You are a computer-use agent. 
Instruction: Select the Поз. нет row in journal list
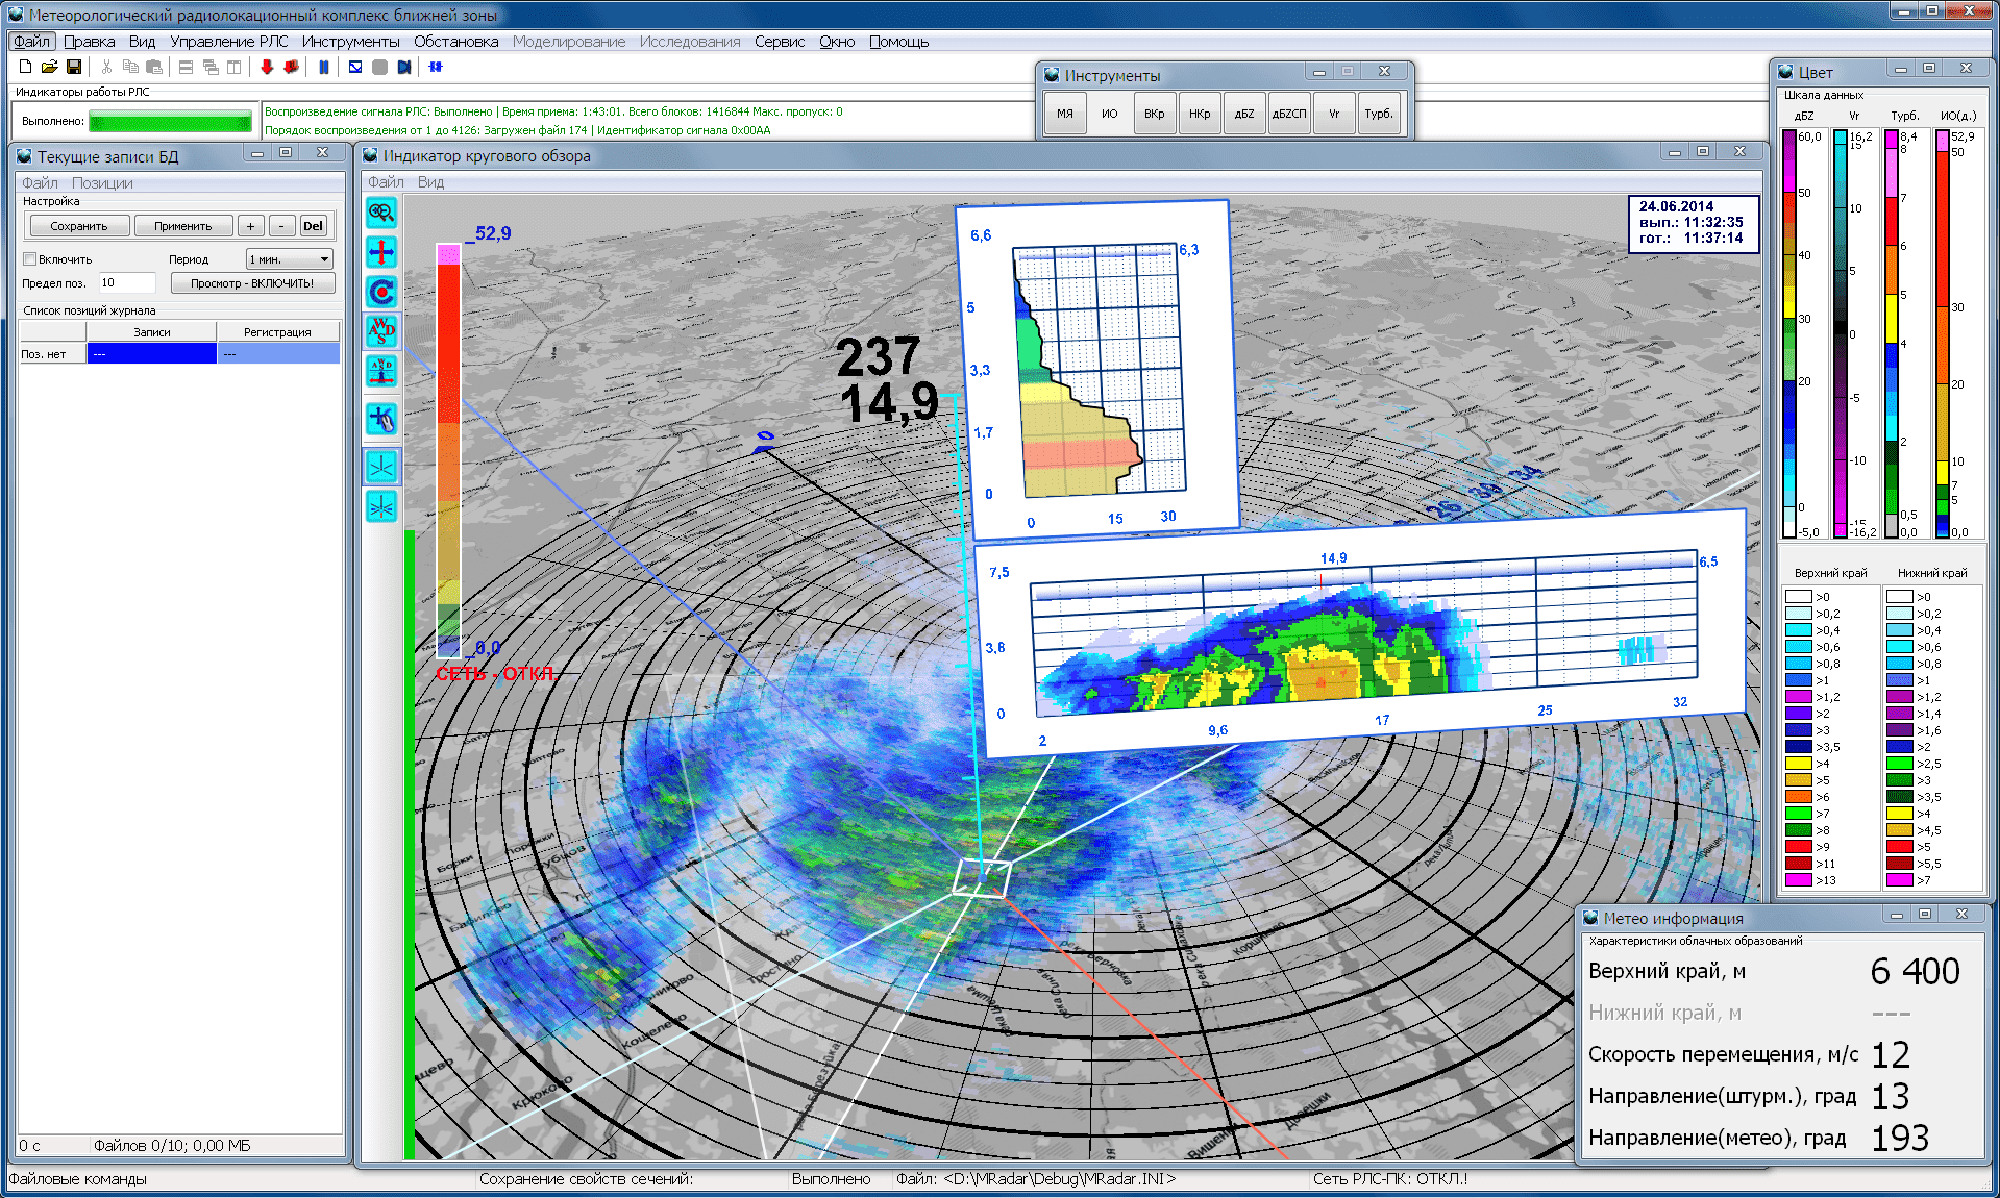pos(180,354)
